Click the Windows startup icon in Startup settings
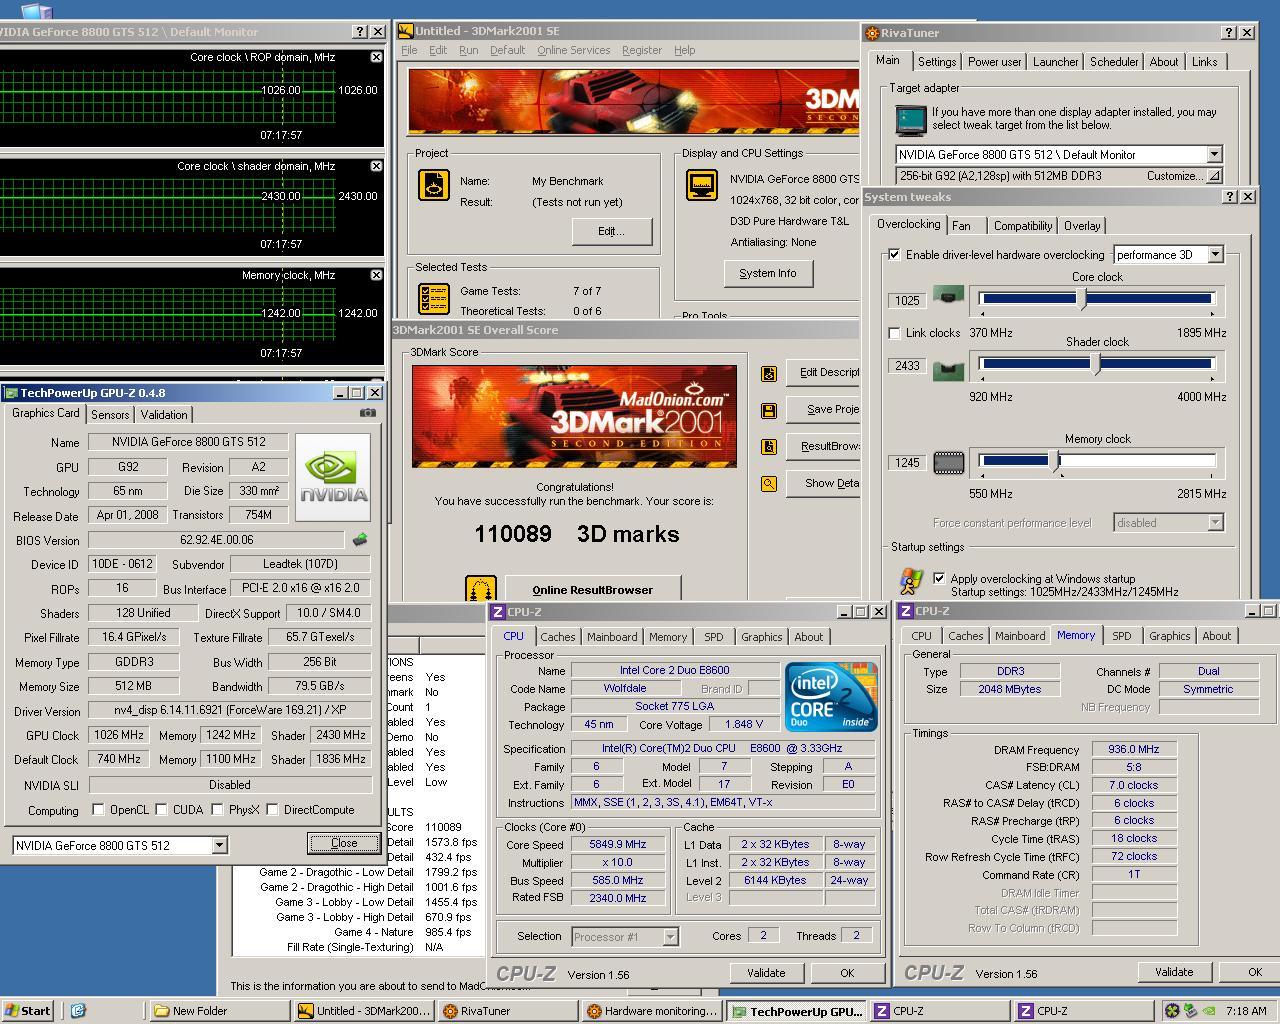Screen dimensions: 1280x1024 coord(911,581)
